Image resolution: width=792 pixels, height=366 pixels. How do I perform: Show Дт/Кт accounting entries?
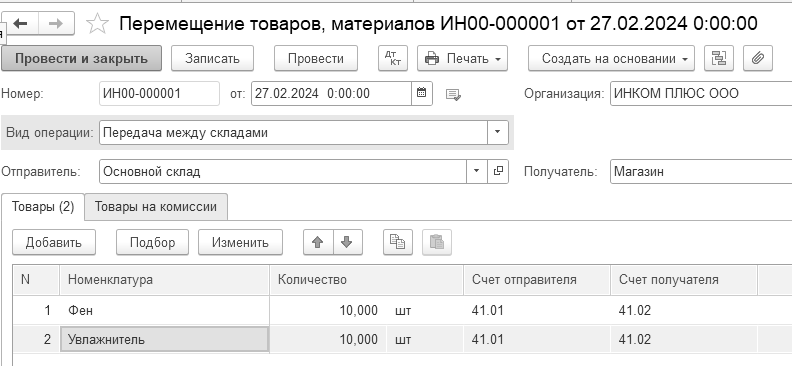[392, 59]
